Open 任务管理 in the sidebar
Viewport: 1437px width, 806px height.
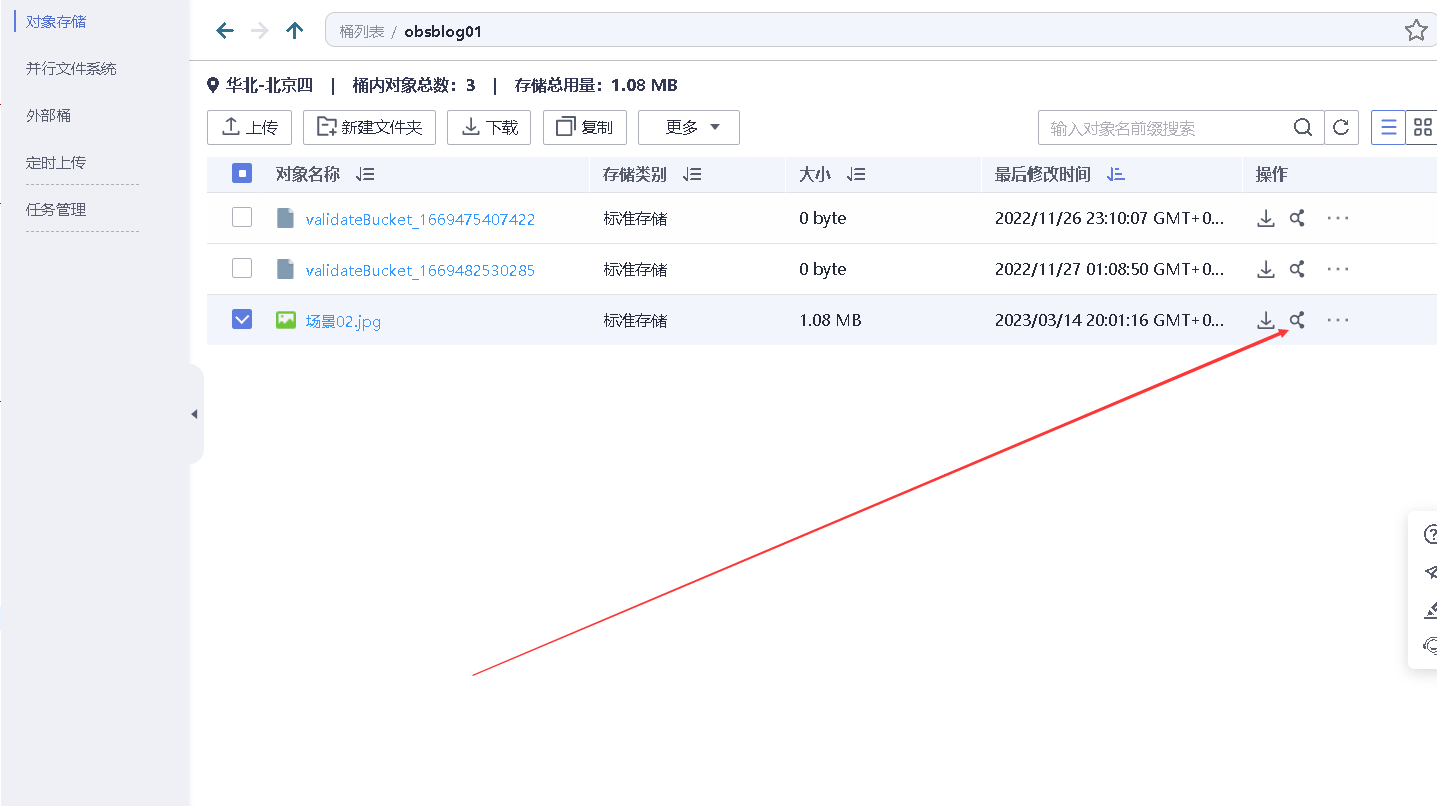point(56,209)
